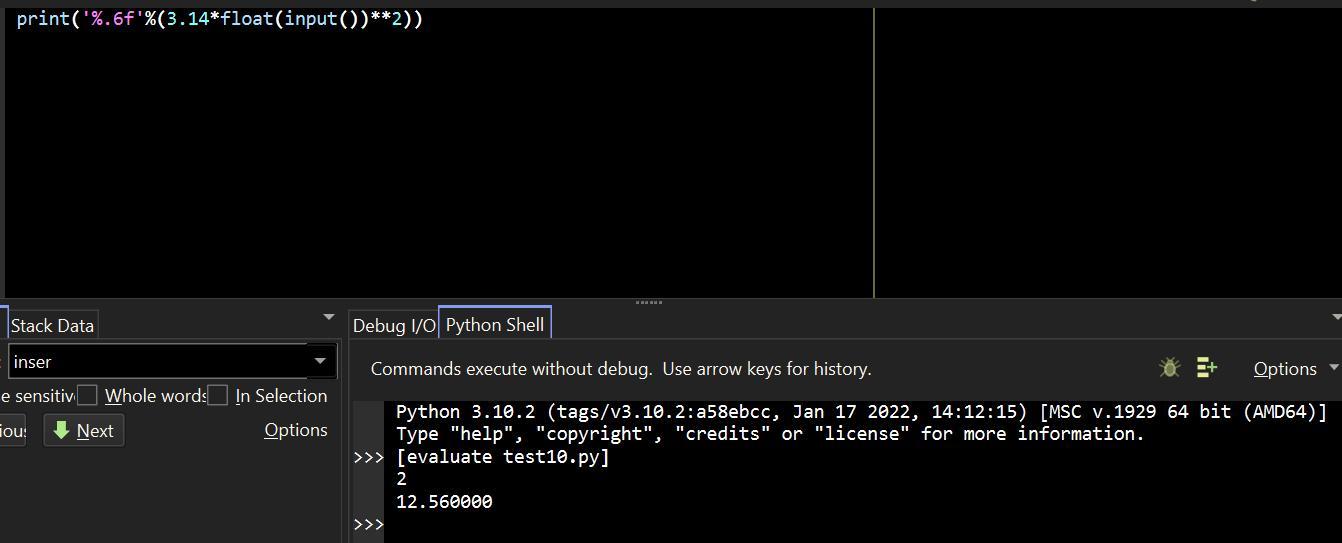Open the panel menu arrow right of the Python Shell tab

(x=1336, y=318)
